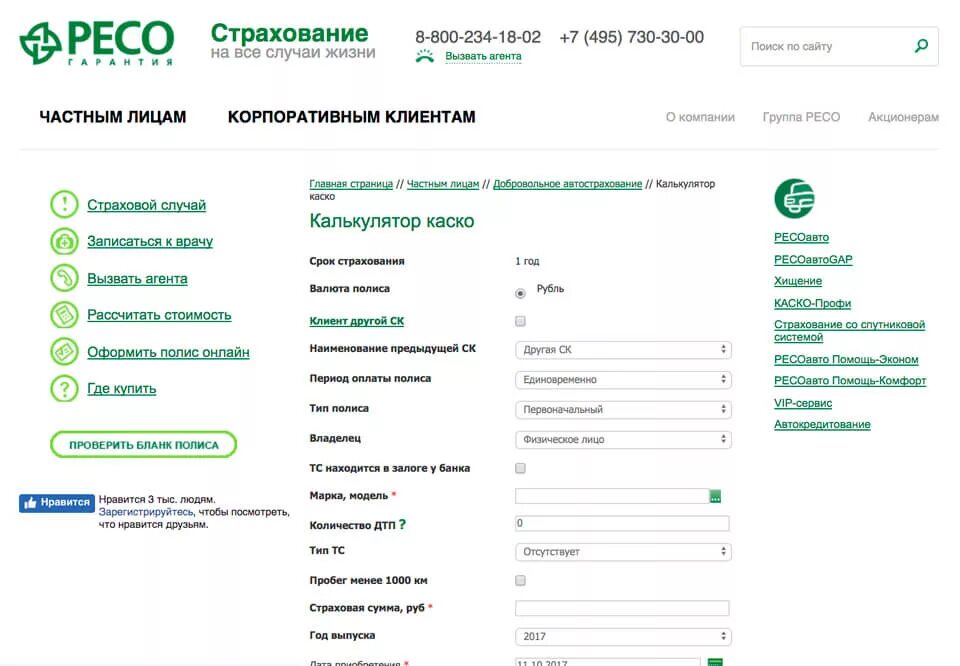Viewport: 960px width, 666px height.
Task: Enable ТС находится в залоге у банка checkbox
Action: pyautogui.click(x=520, y=468)
